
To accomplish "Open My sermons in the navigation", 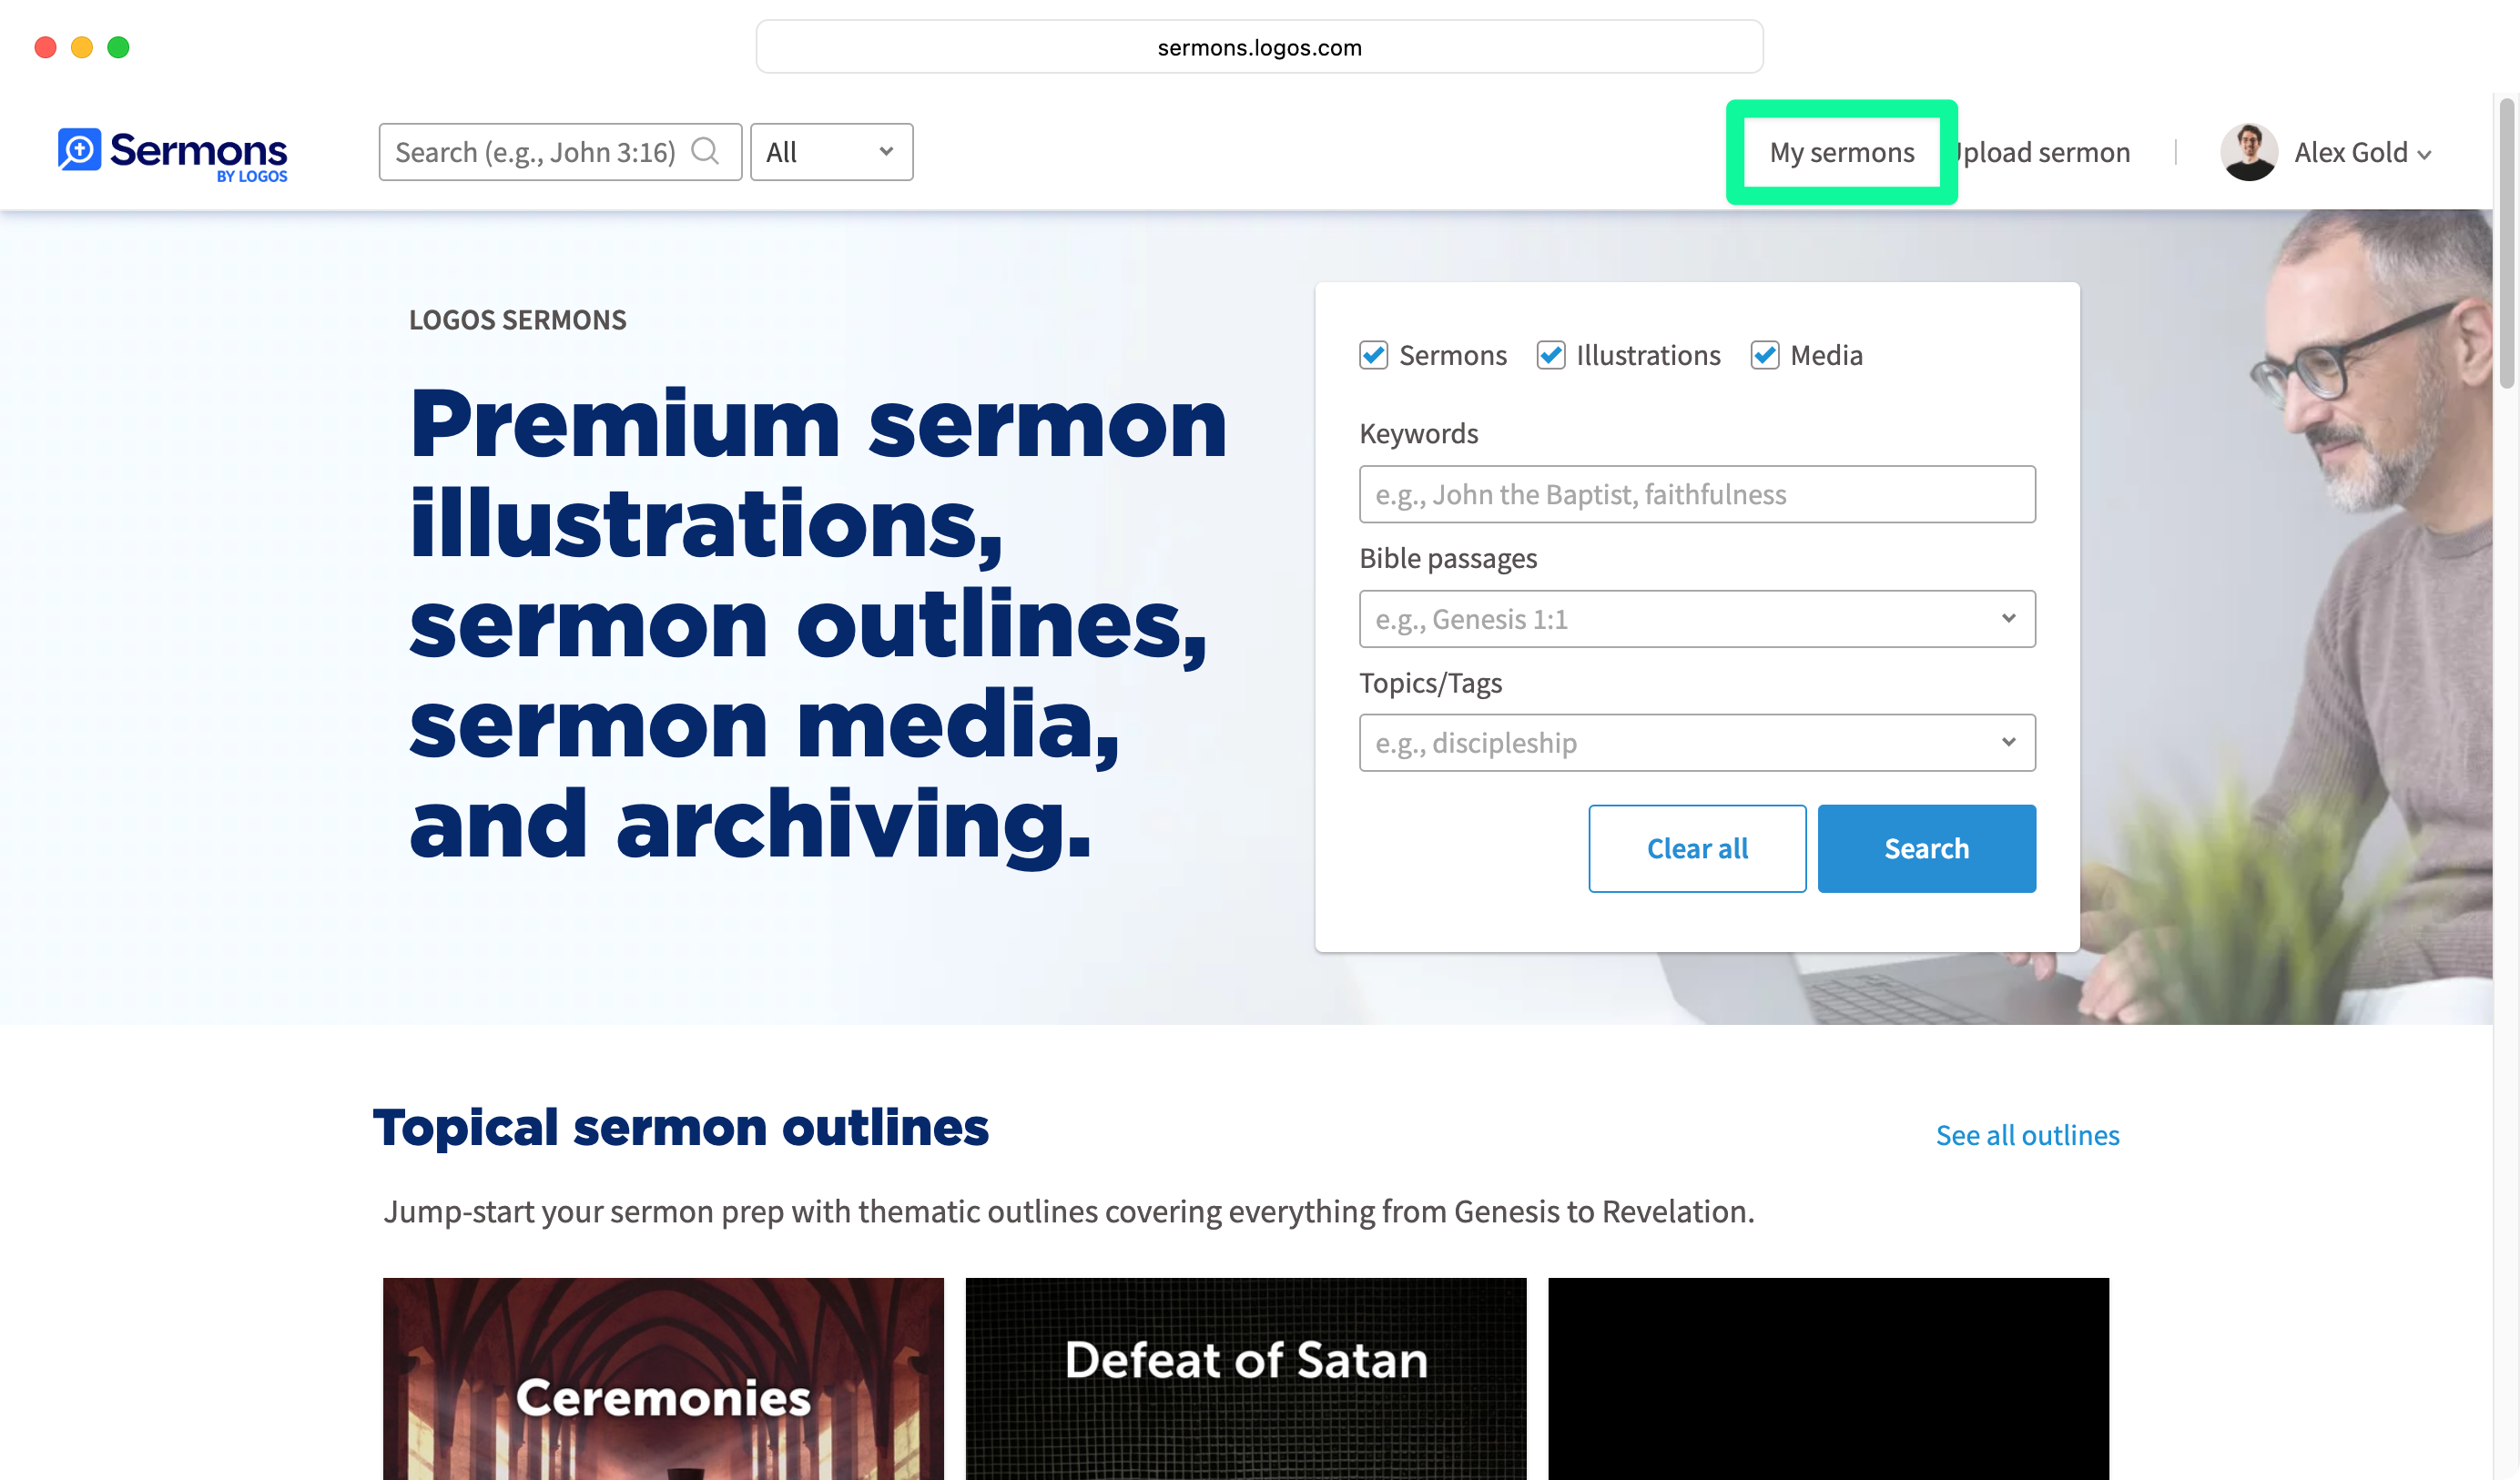I will tap(1841, 152).
